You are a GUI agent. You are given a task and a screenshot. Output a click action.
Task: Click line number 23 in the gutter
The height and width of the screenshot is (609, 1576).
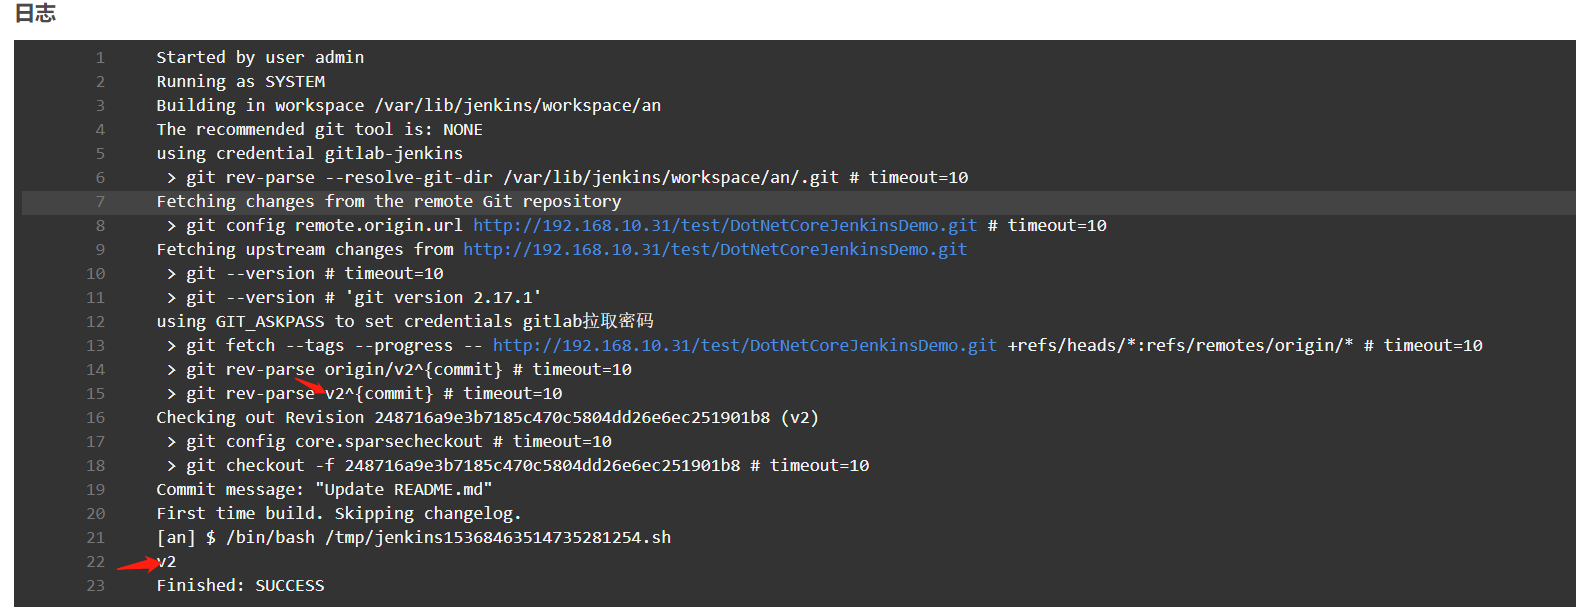pyautogui.click(x=95, y=586)
